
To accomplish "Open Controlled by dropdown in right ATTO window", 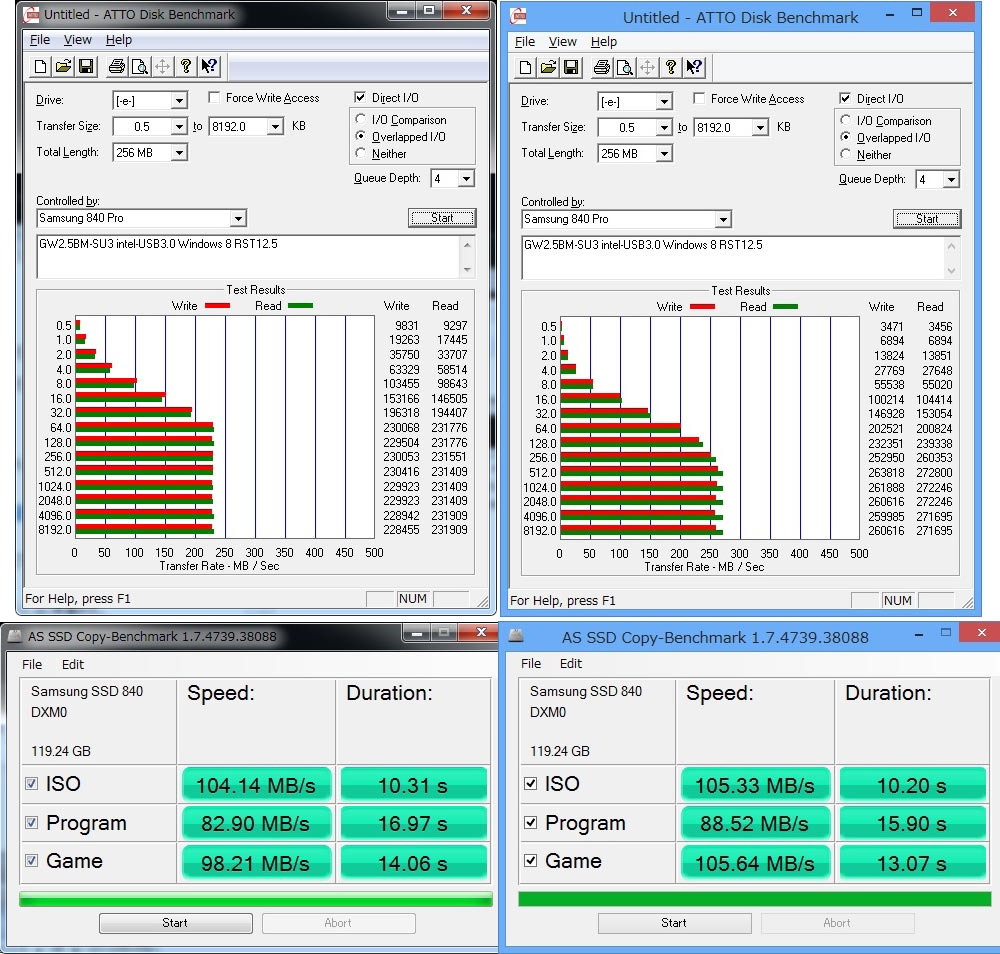I will 723,219.
